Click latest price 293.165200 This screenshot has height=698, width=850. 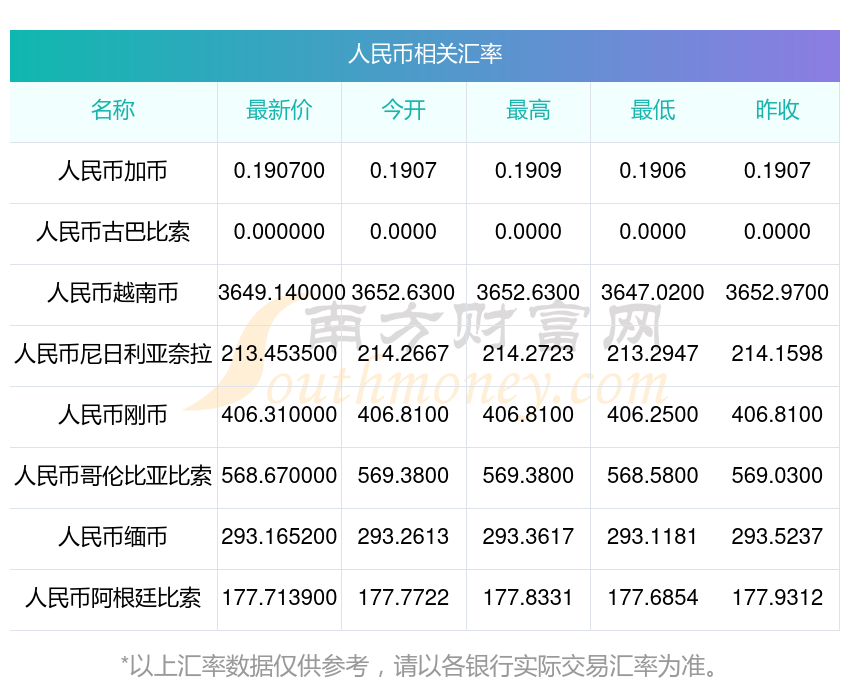279,537
